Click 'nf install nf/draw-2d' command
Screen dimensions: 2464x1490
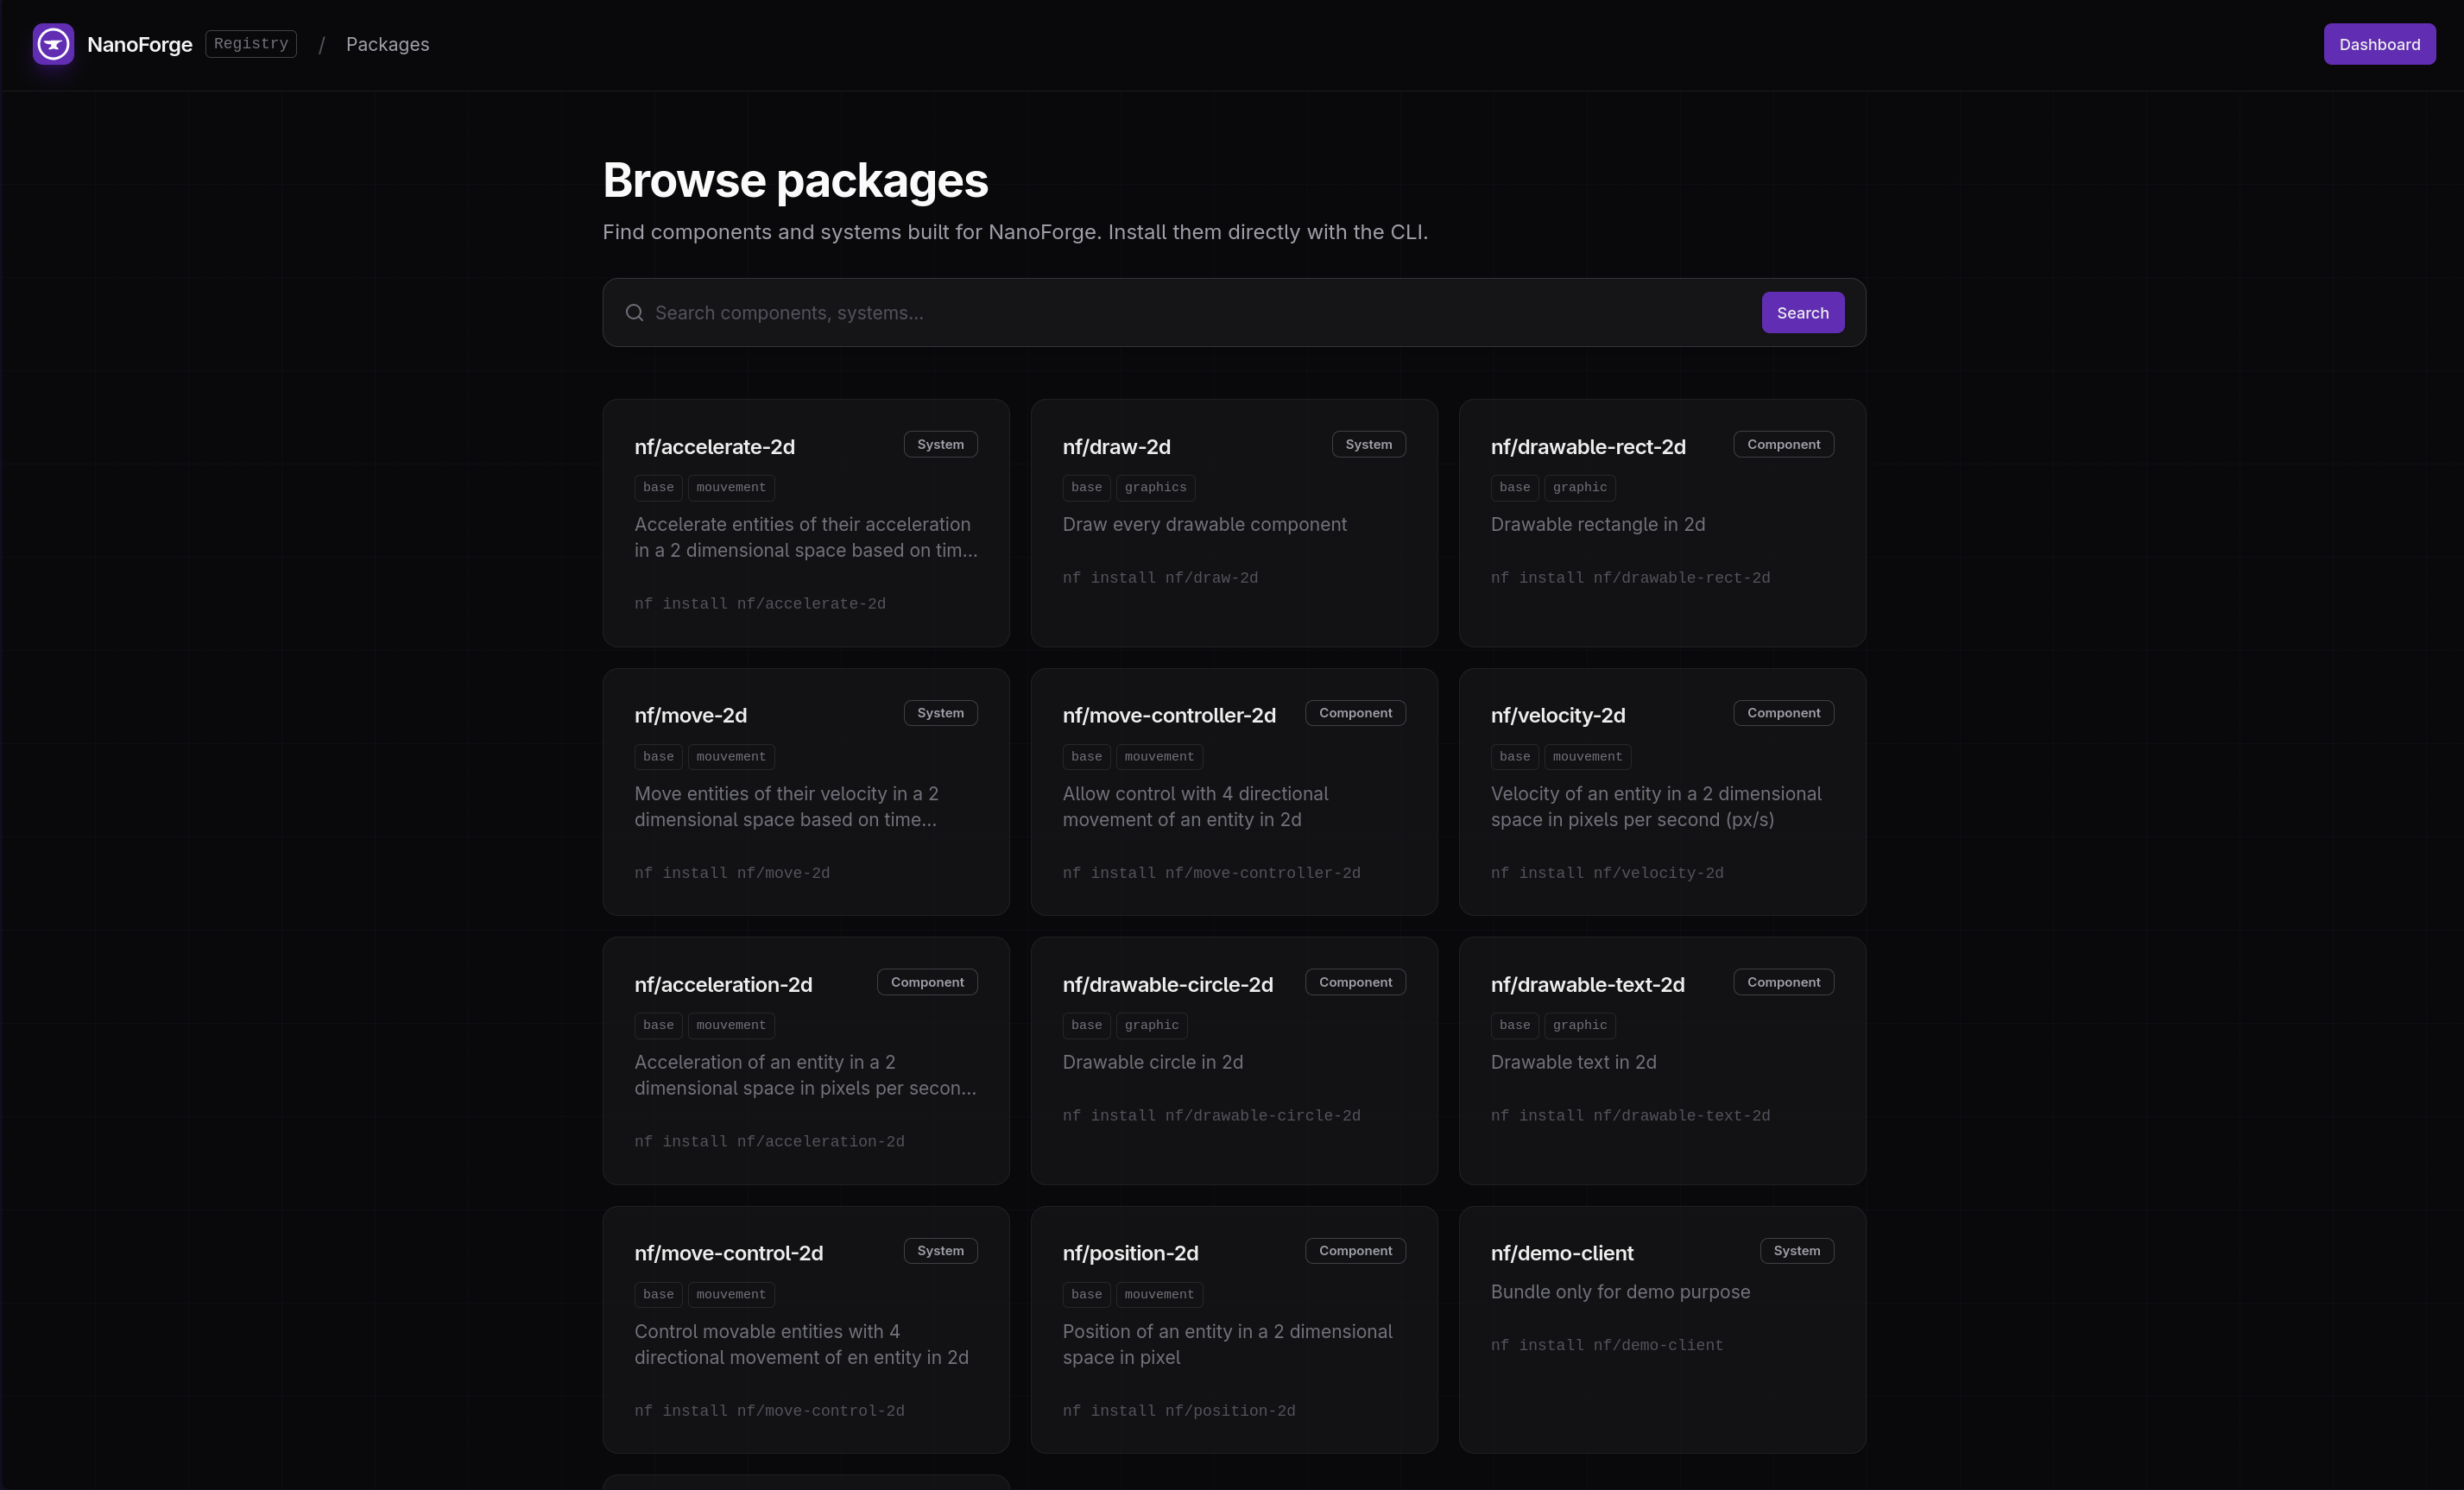[1160, 578]
